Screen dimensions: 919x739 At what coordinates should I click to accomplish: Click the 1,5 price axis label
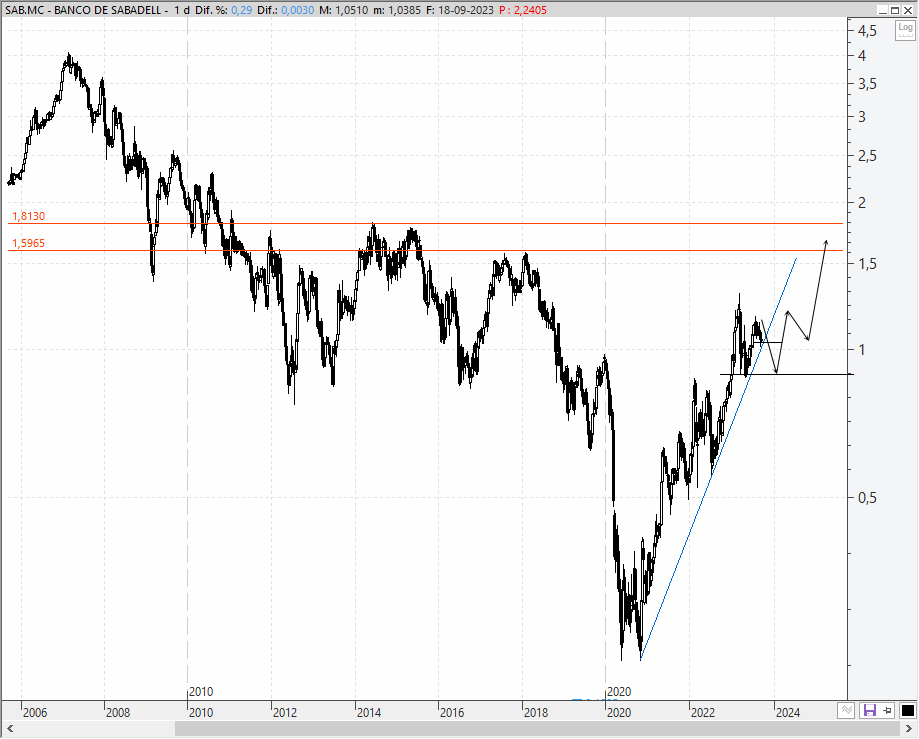click(x=867, y=264)
